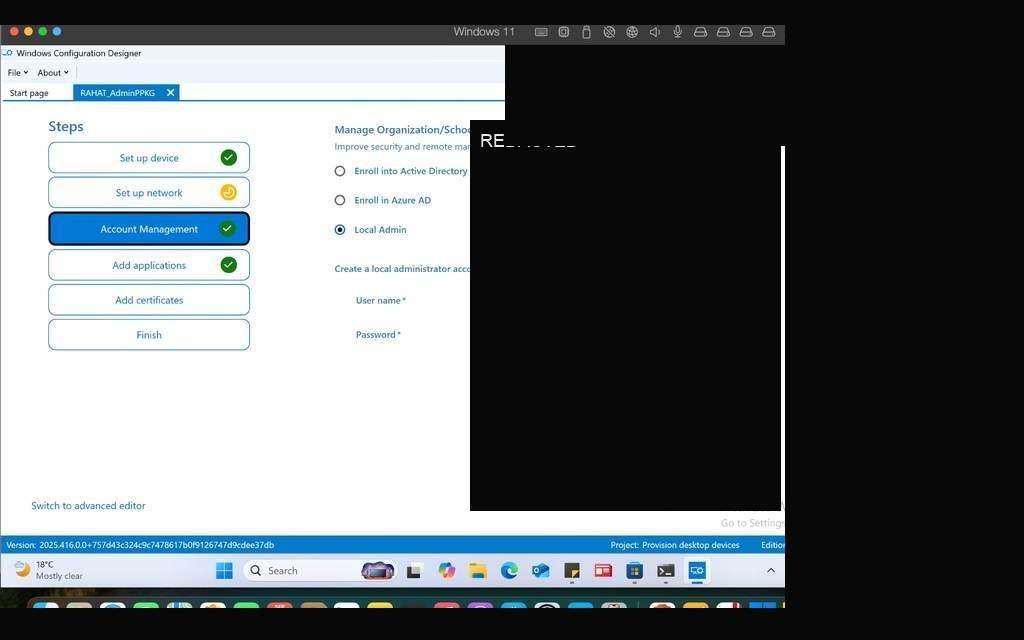Launch Microsoft Edge from taskbar

pyautogui.click(x=509, y=571)
